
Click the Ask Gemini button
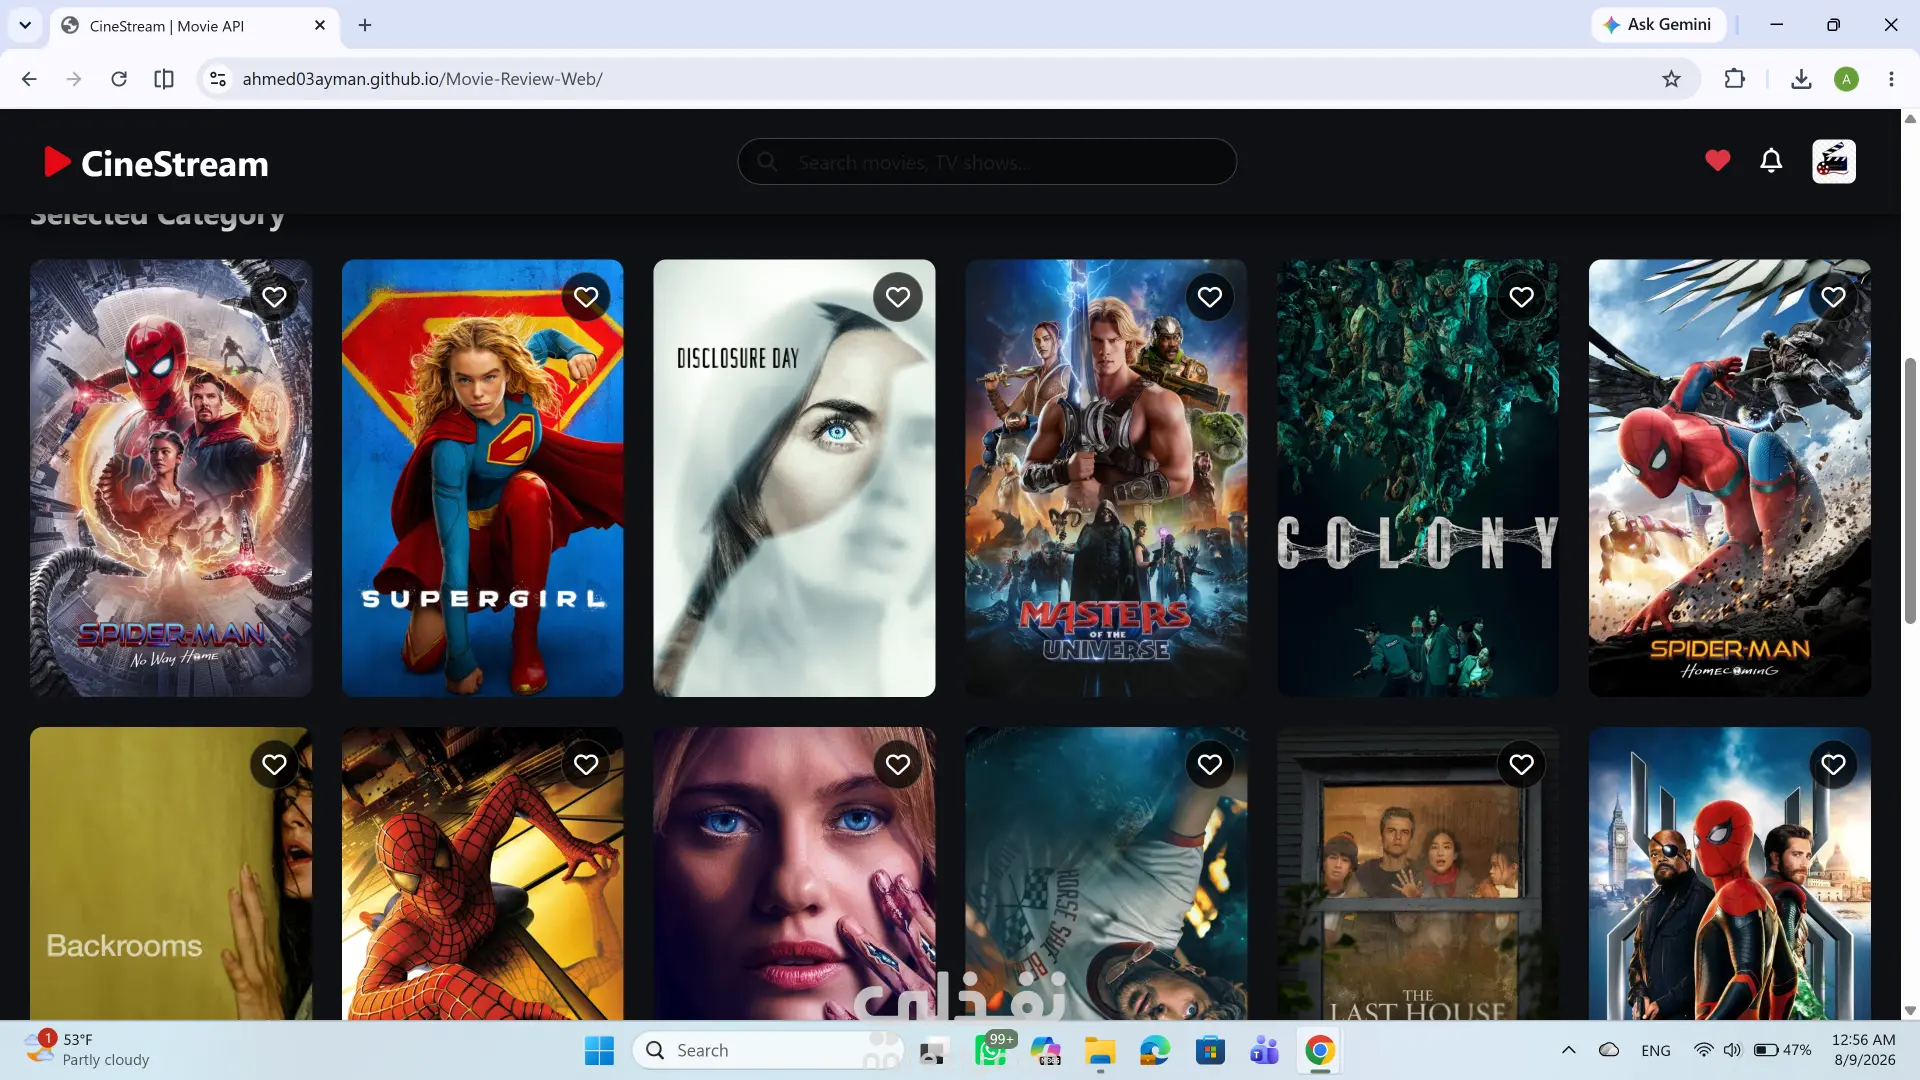point(1658,25)
